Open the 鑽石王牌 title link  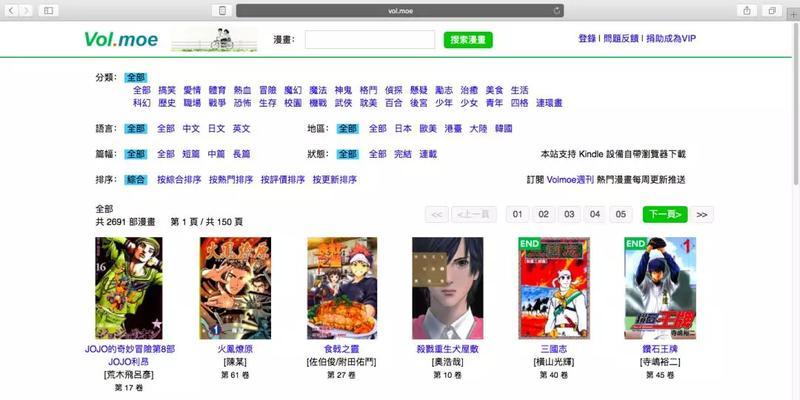[660, 349]
